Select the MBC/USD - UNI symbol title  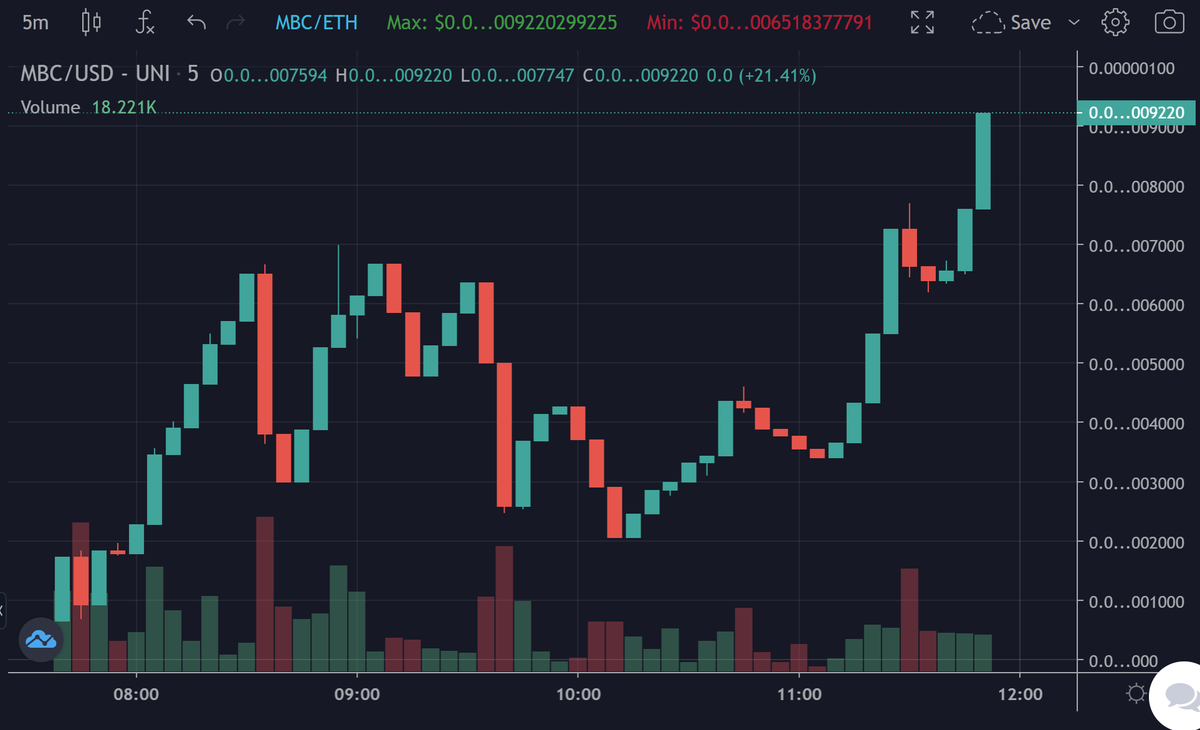[95, 74]
